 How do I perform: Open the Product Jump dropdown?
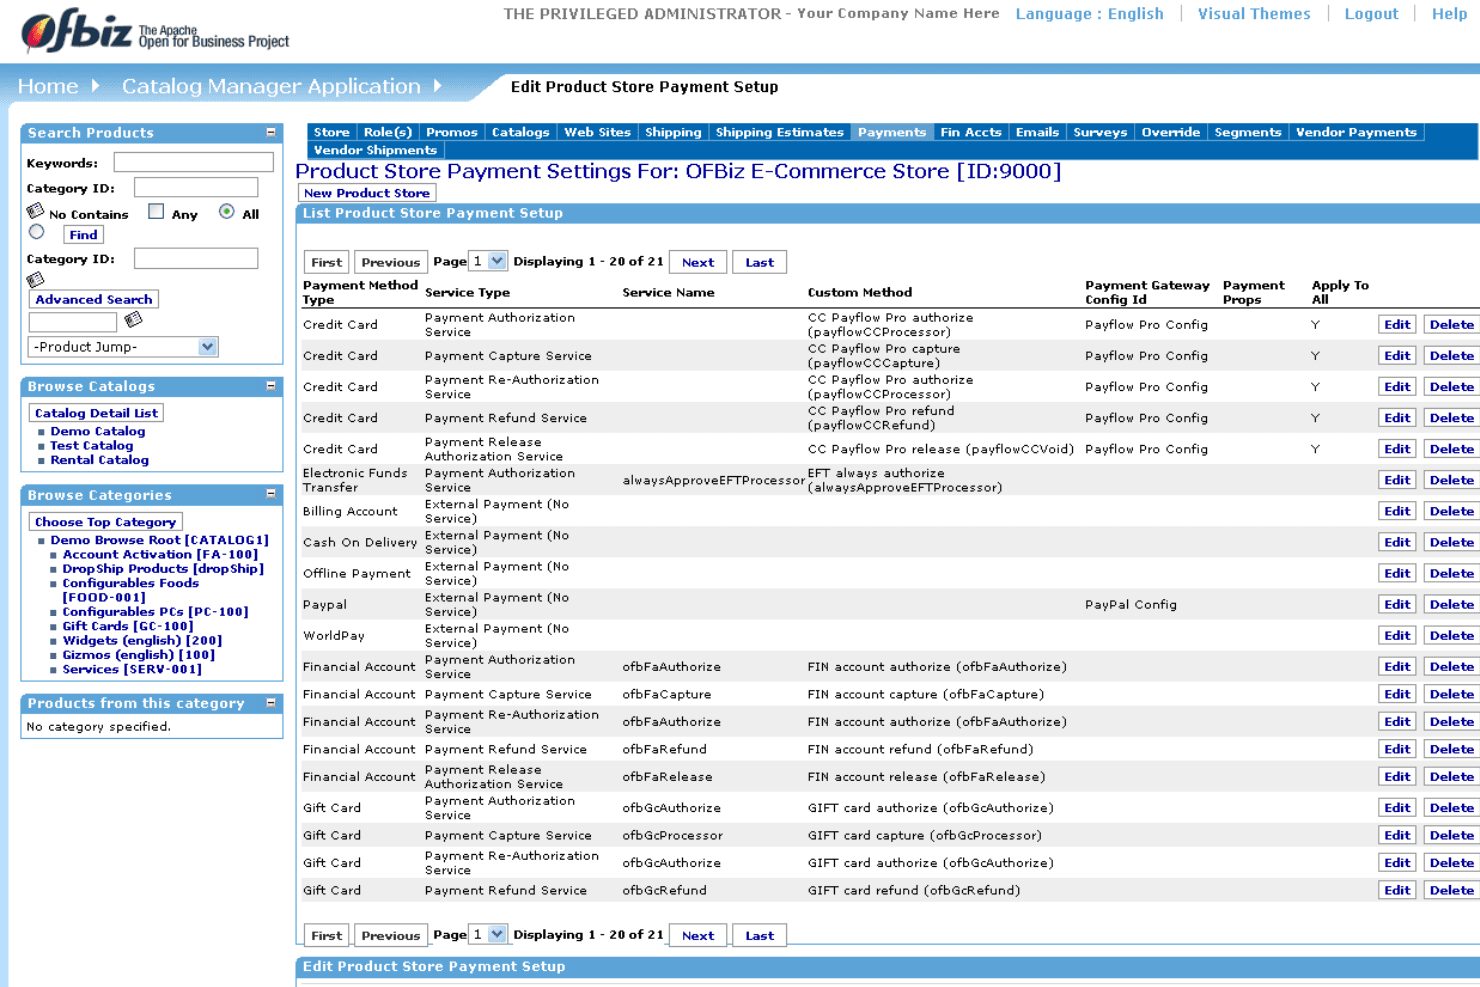pyautogui.click(x=123, y=347)
